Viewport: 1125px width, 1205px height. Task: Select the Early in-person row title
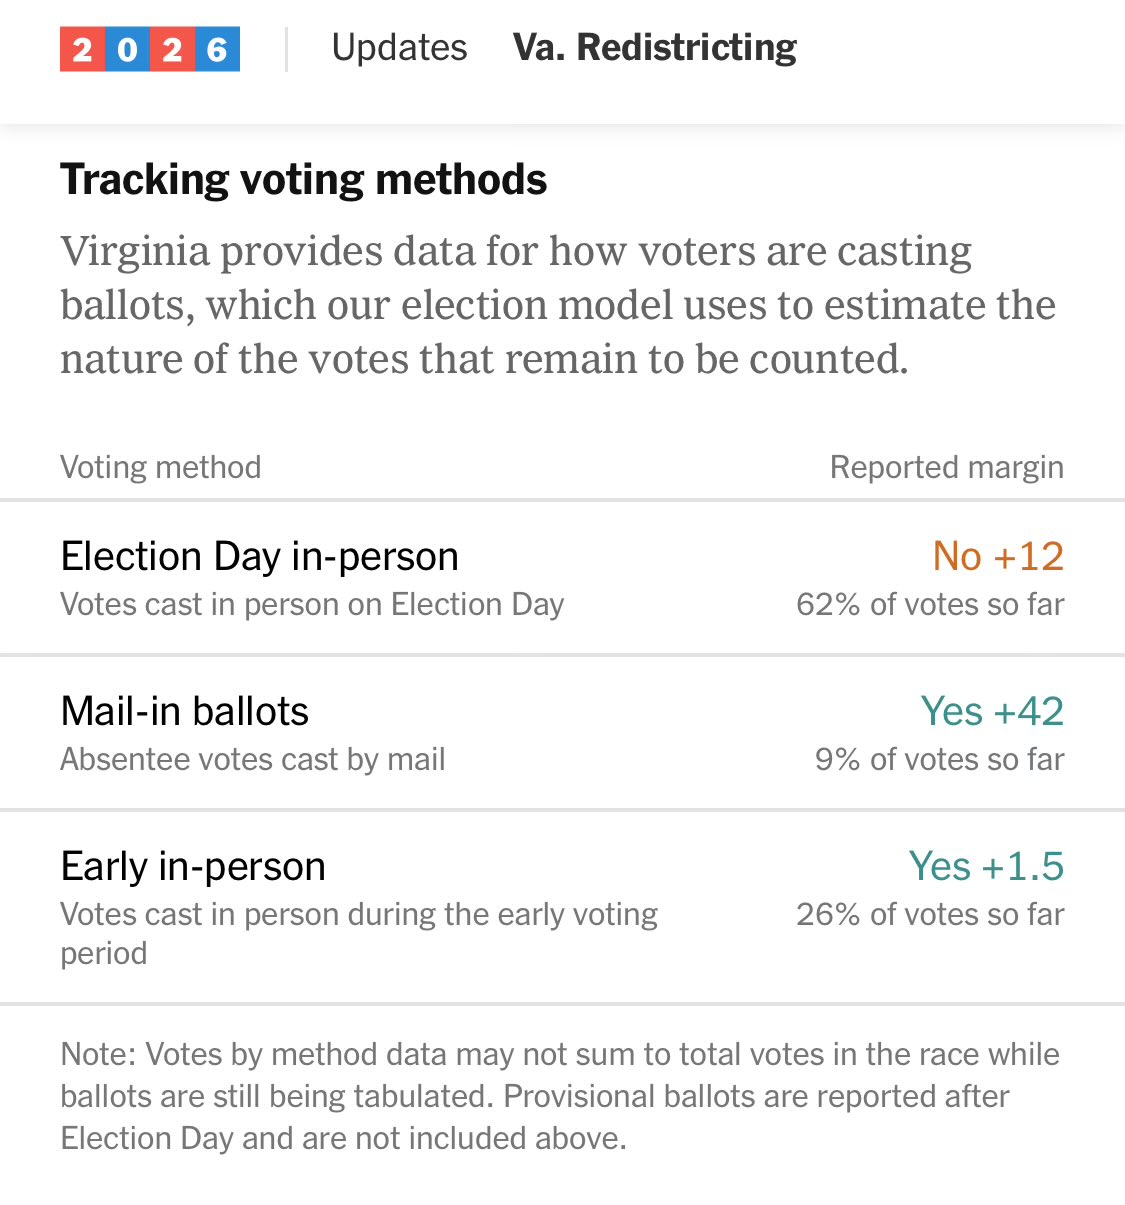[193, 866]
